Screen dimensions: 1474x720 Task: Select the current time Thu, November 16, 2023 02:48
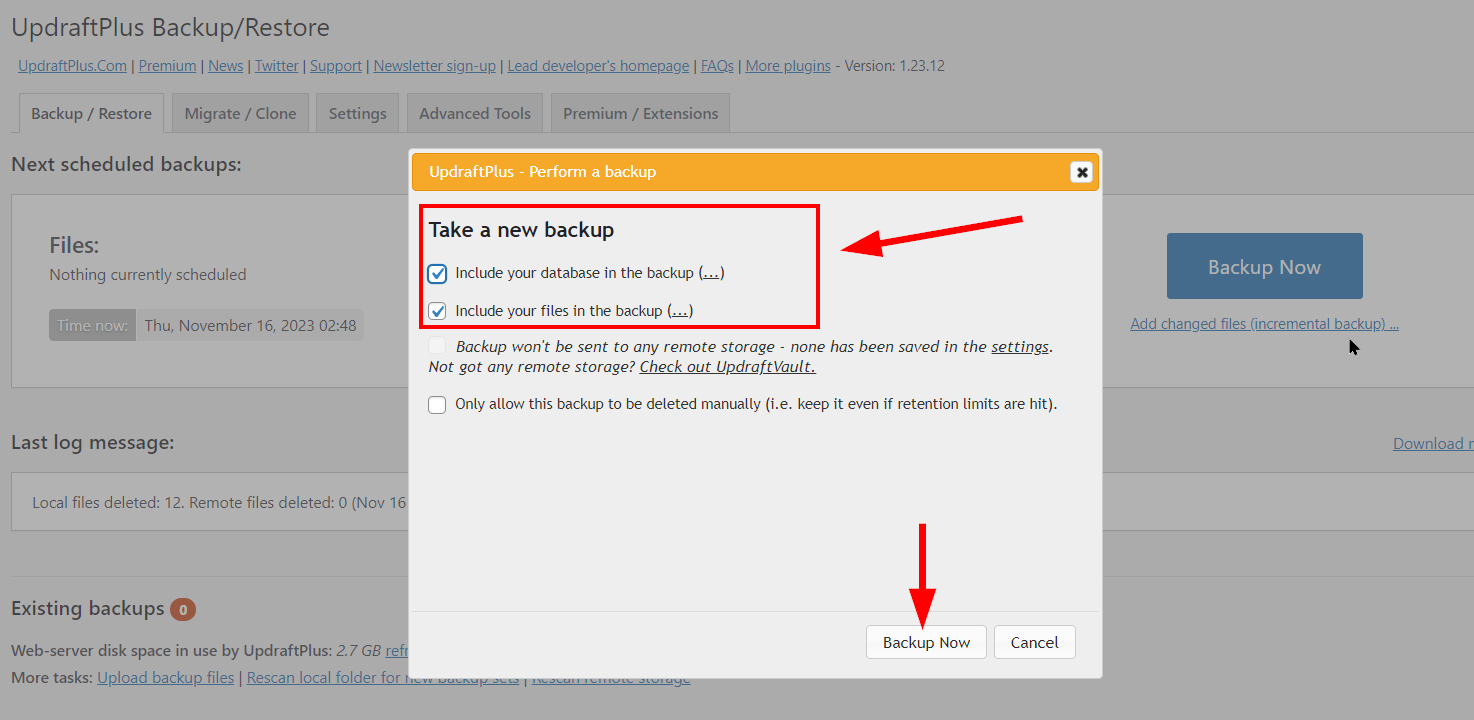coord(250,326)
